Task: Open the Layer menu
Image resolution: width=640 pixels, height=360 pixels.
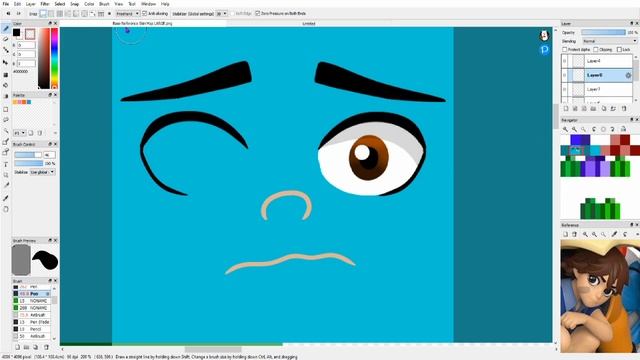Action: (31, 4)
